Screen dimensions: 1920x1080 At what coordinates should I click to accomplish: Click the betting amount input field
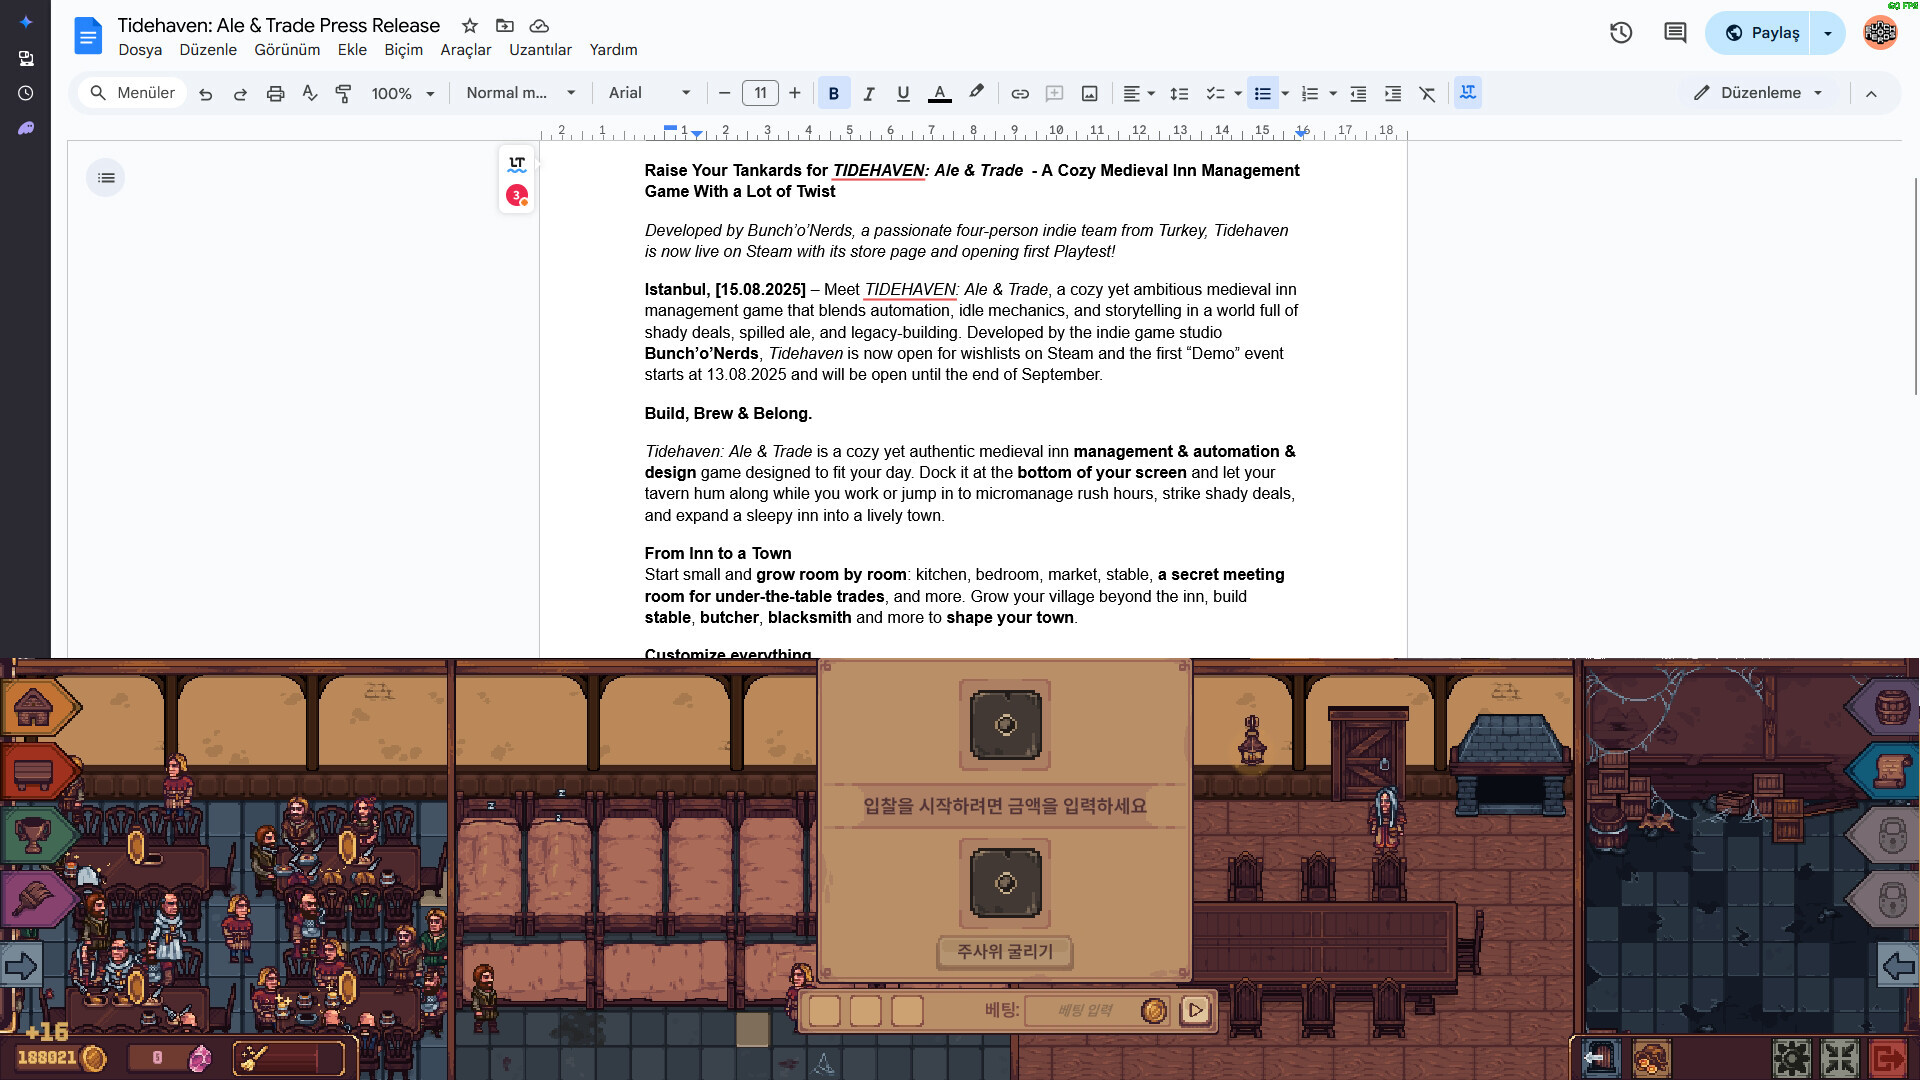1084,1010
